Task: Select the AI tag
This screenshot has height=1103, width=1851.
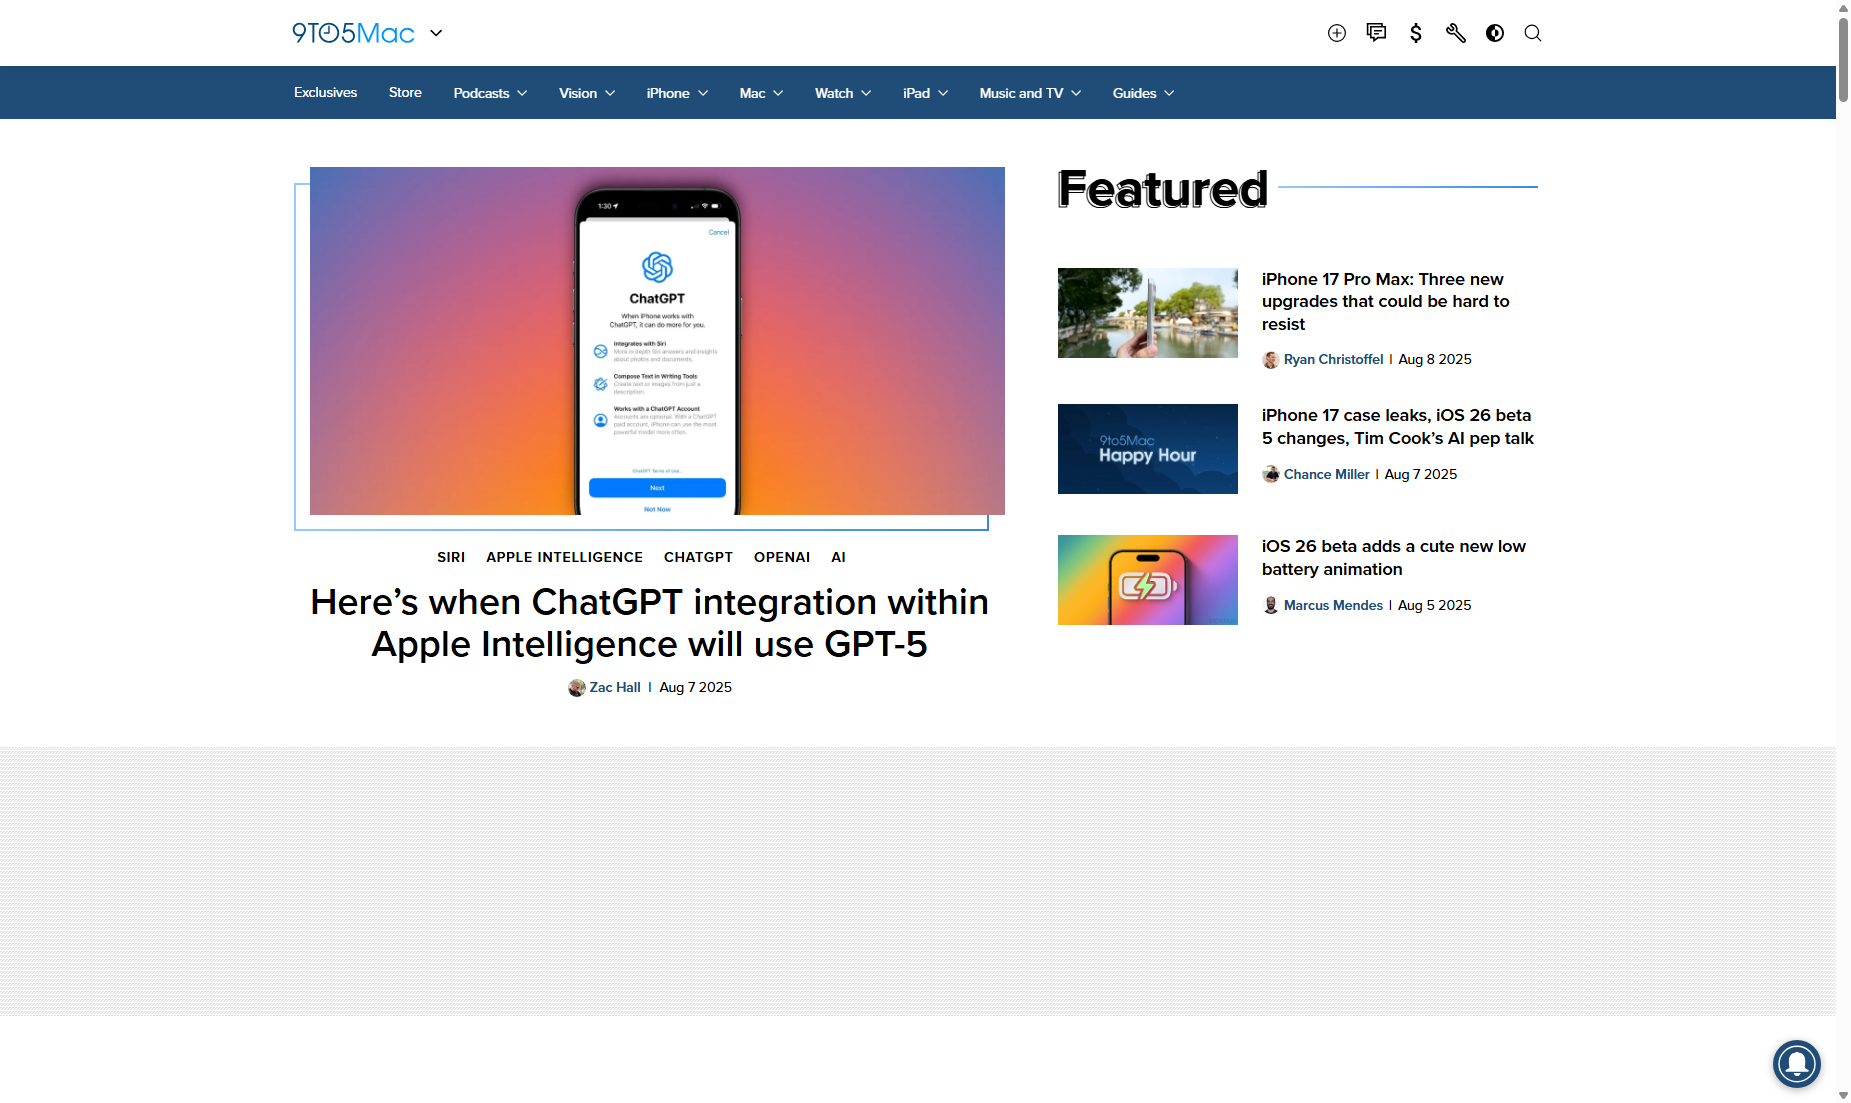Action: tap(838, 557)
